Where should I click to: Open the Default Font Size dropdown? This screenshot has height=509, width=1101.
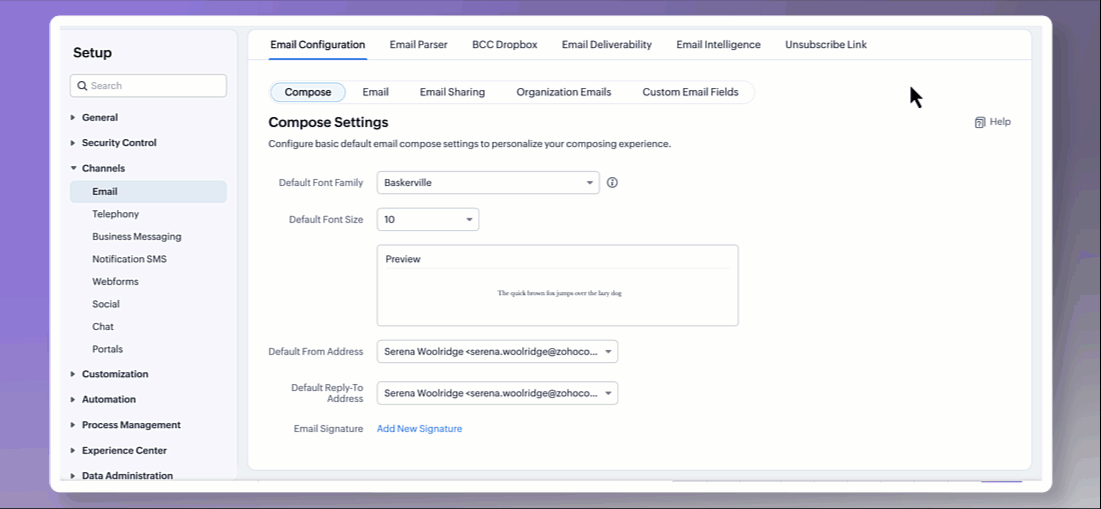(428, 219)
